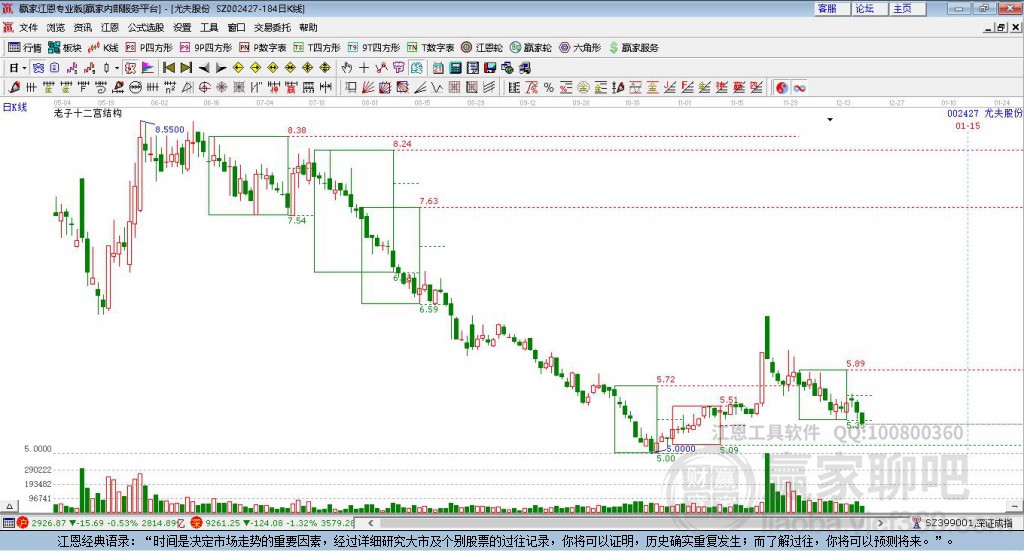Screen dimensions: 1024x551
Task: Open the 9P四方形 tool
Action: click(x=205, y=48)
